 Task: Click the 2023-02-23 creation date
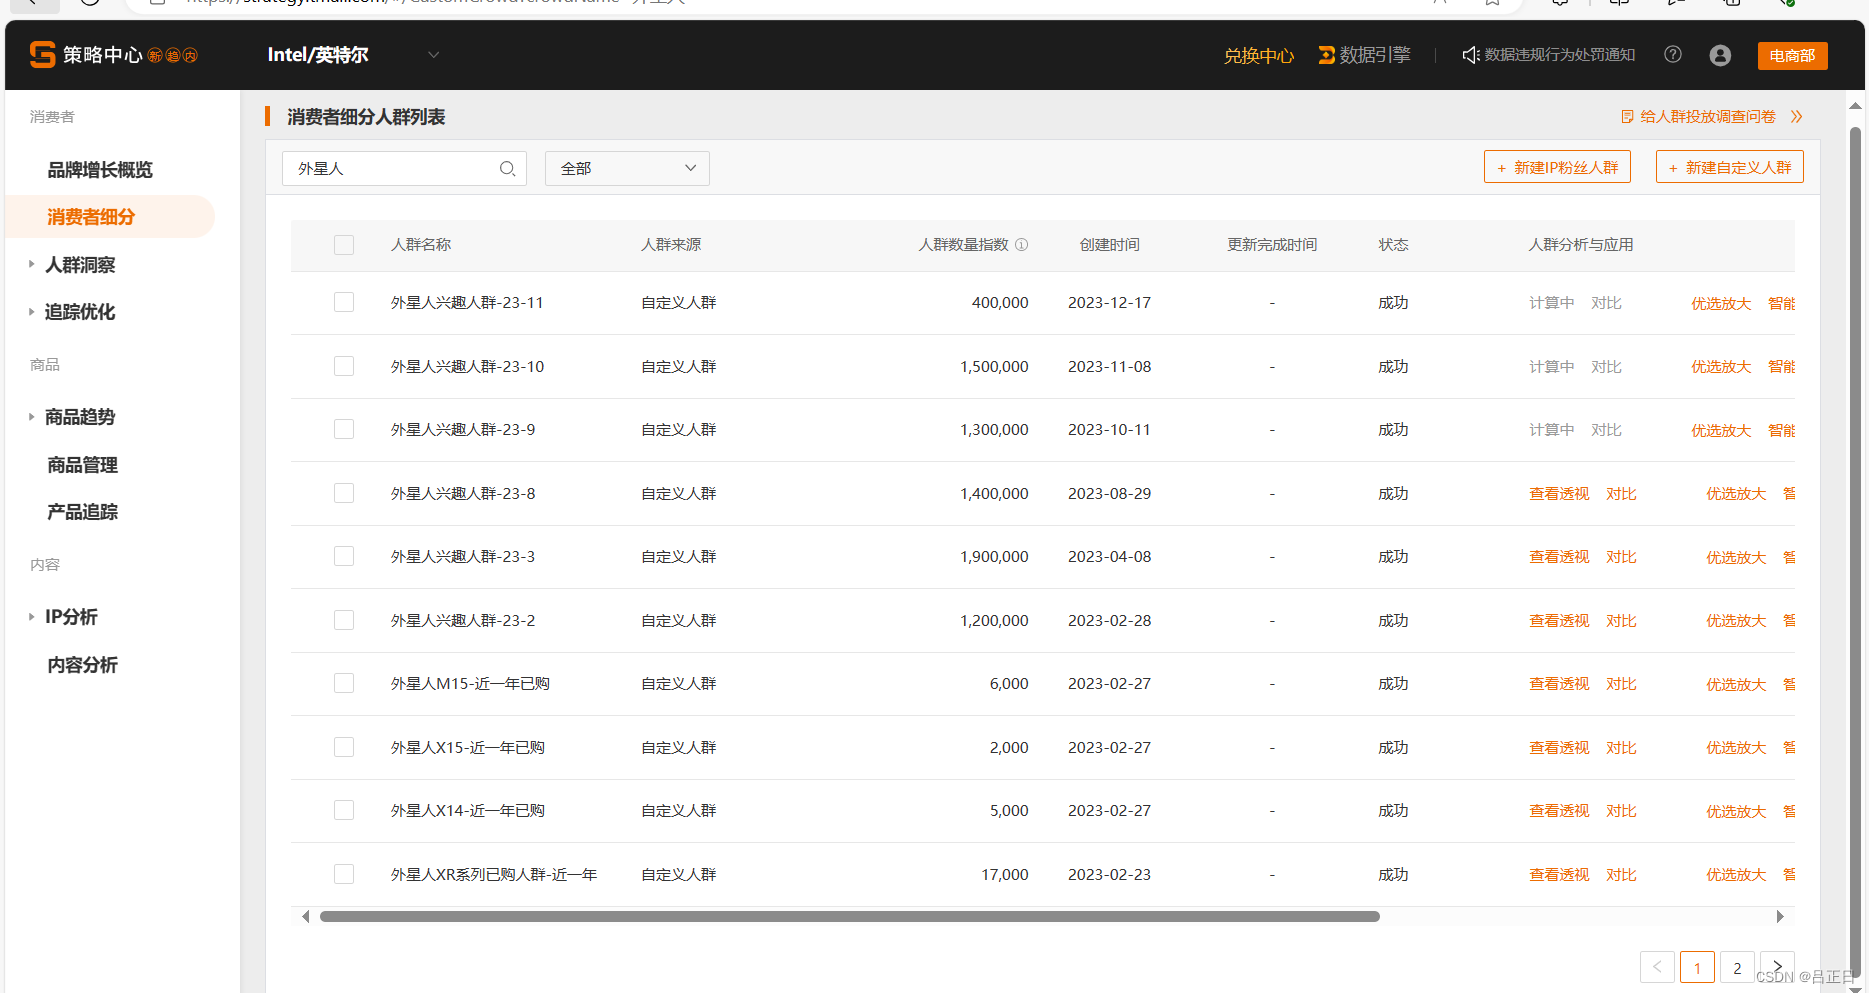(x=1109, y=875)
